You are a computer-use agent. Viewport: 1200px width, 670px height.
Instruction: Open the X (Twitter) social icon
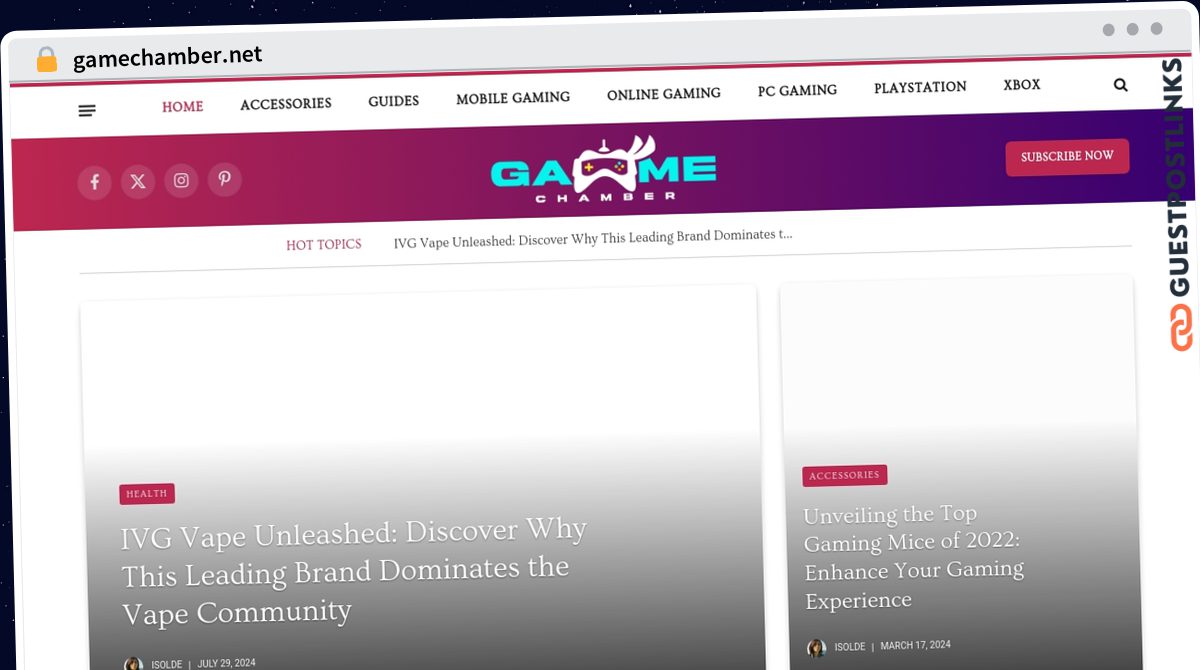click(138, 181)
